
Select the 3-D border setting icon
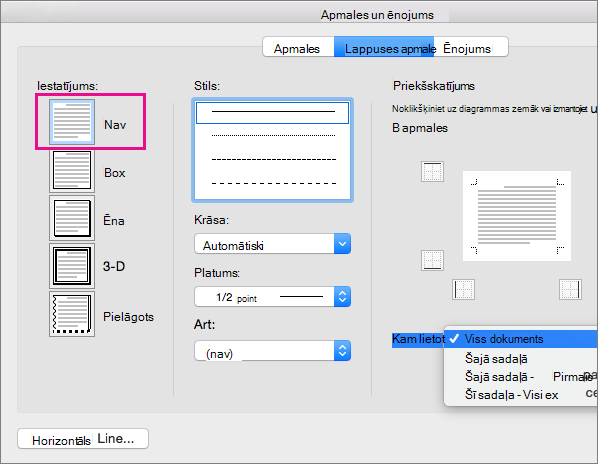pos(72,266)
